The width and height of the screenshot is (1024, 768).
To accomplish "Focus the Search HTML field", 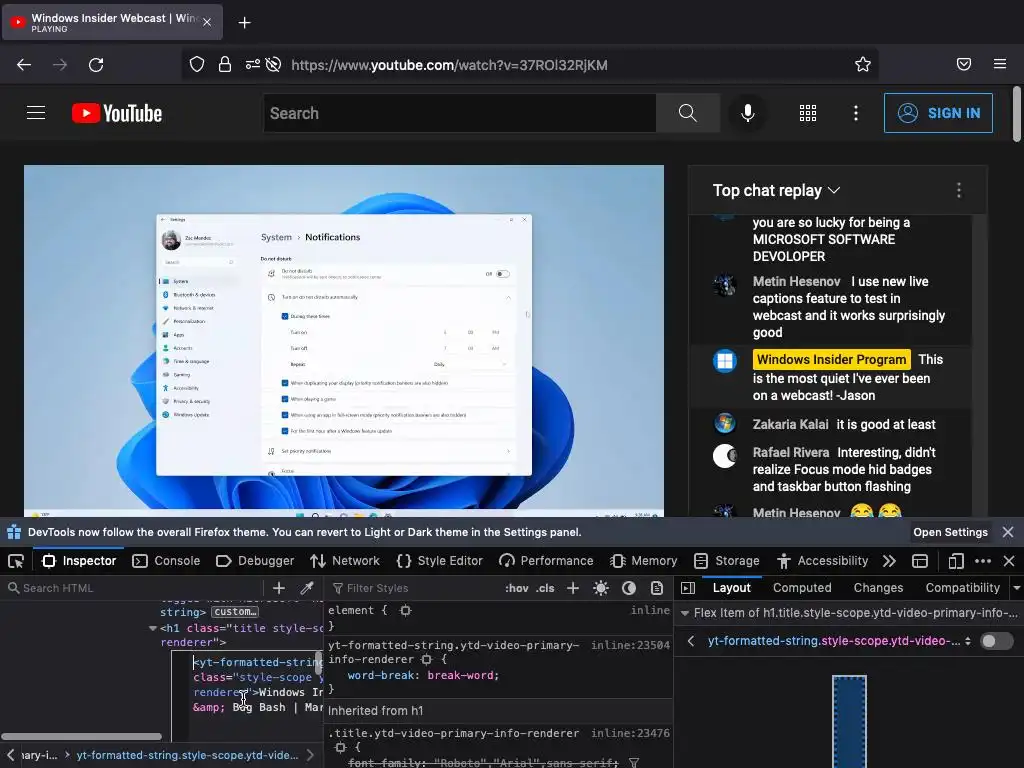I will click(x=134, y=588).
